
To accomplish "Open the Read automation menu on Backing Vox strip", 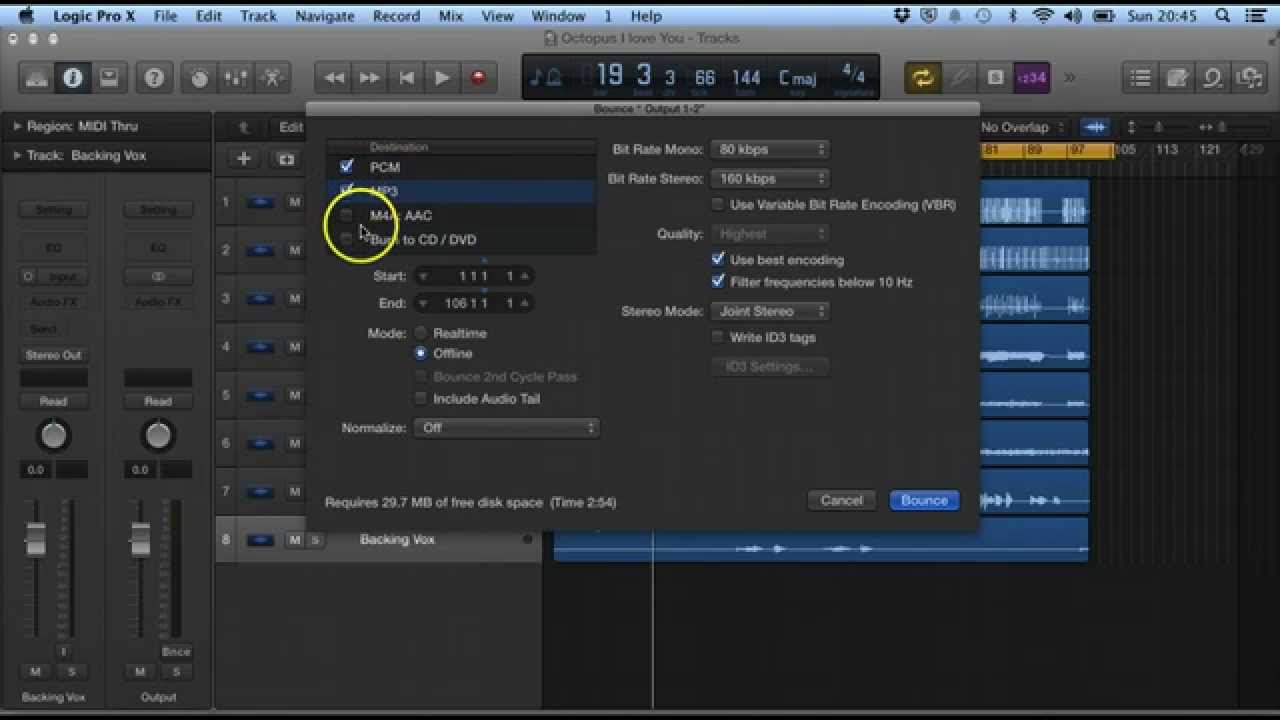I will [x=54, y=401].
